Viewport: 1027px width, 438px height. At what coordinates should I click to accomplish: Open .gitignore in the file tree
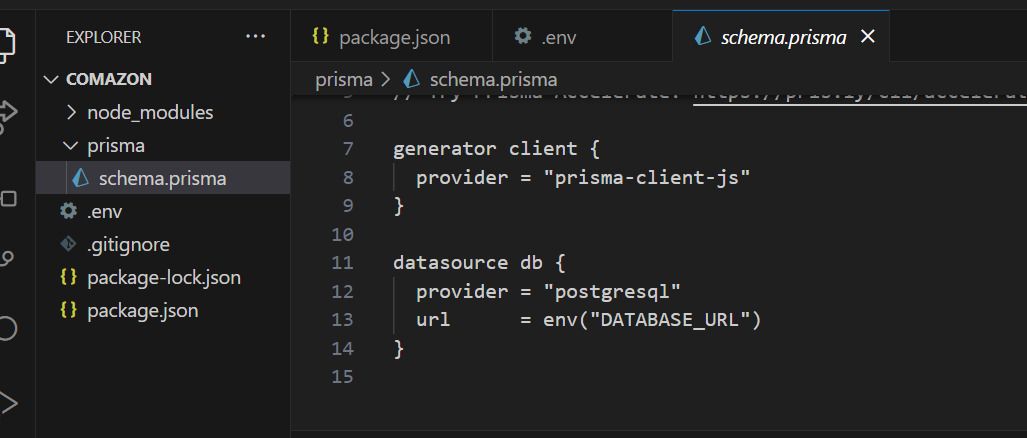[128, 244]
